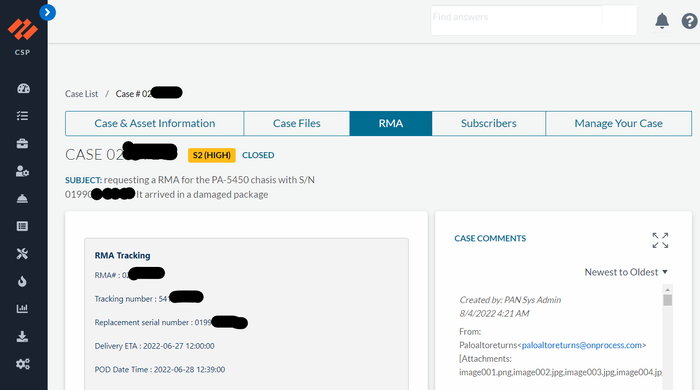
Task: Click the Replacement serial number line
Action: (171, 322)
